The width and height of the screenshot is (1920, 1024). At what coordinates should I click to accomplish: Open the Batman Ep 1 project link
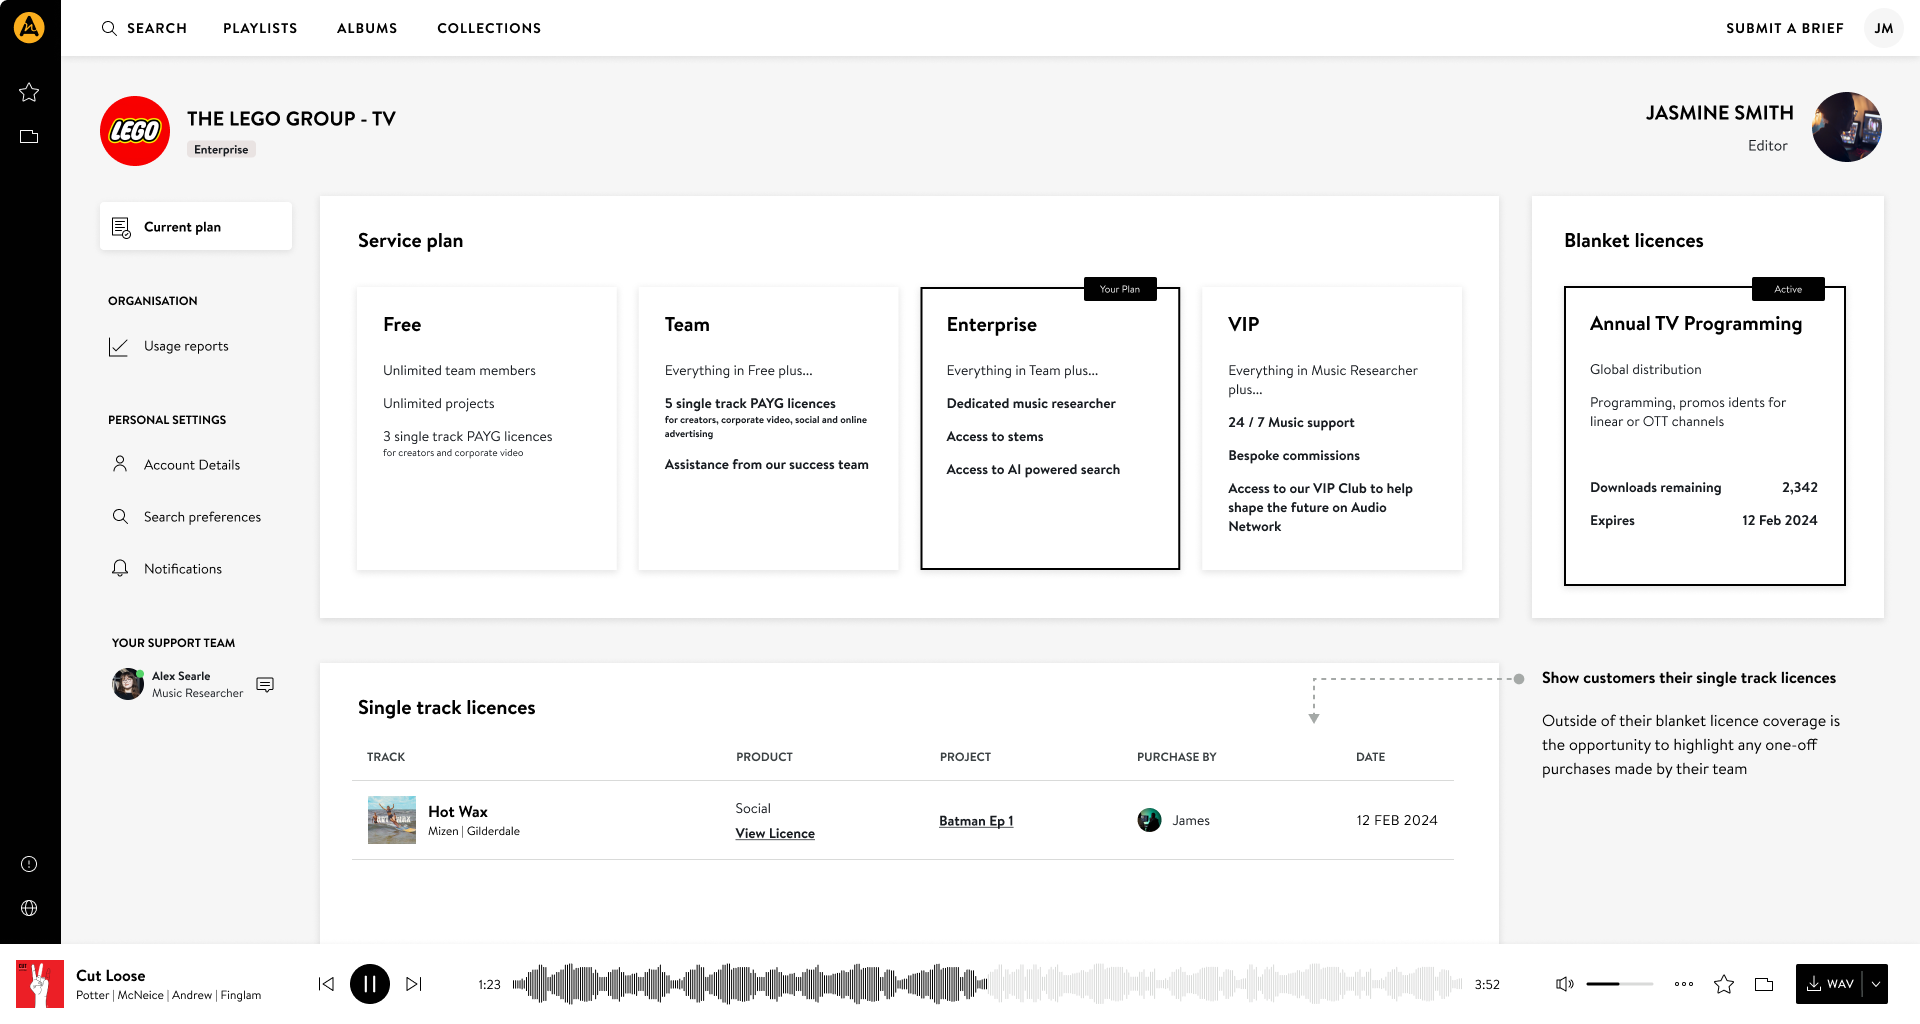pyautogui.click(x=975, y=821)
